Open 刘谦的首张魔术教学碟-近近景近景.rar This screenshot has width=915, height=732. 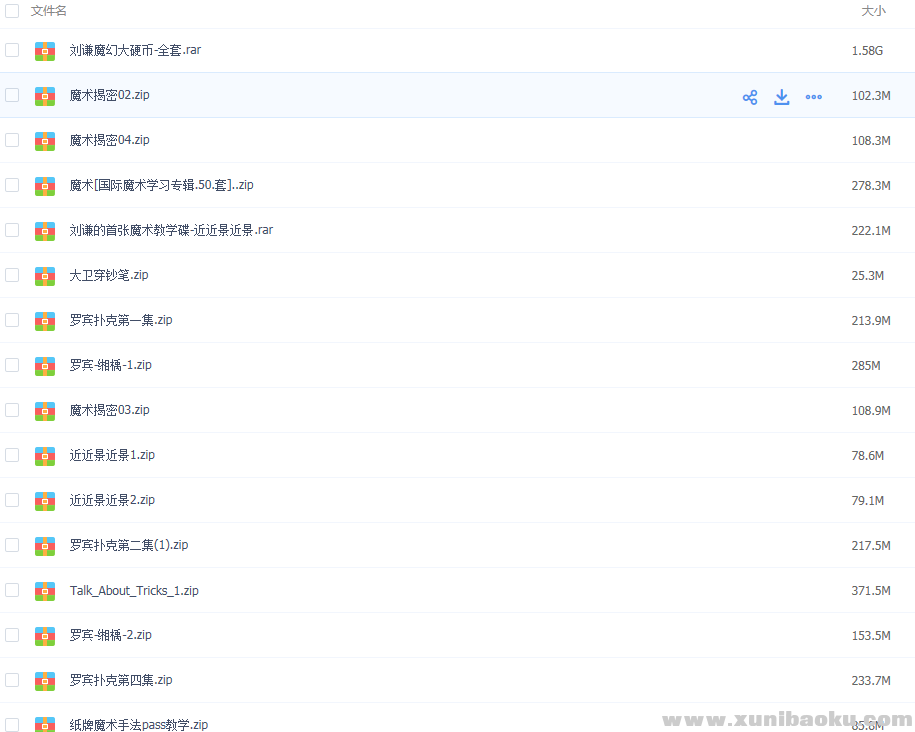170,230
